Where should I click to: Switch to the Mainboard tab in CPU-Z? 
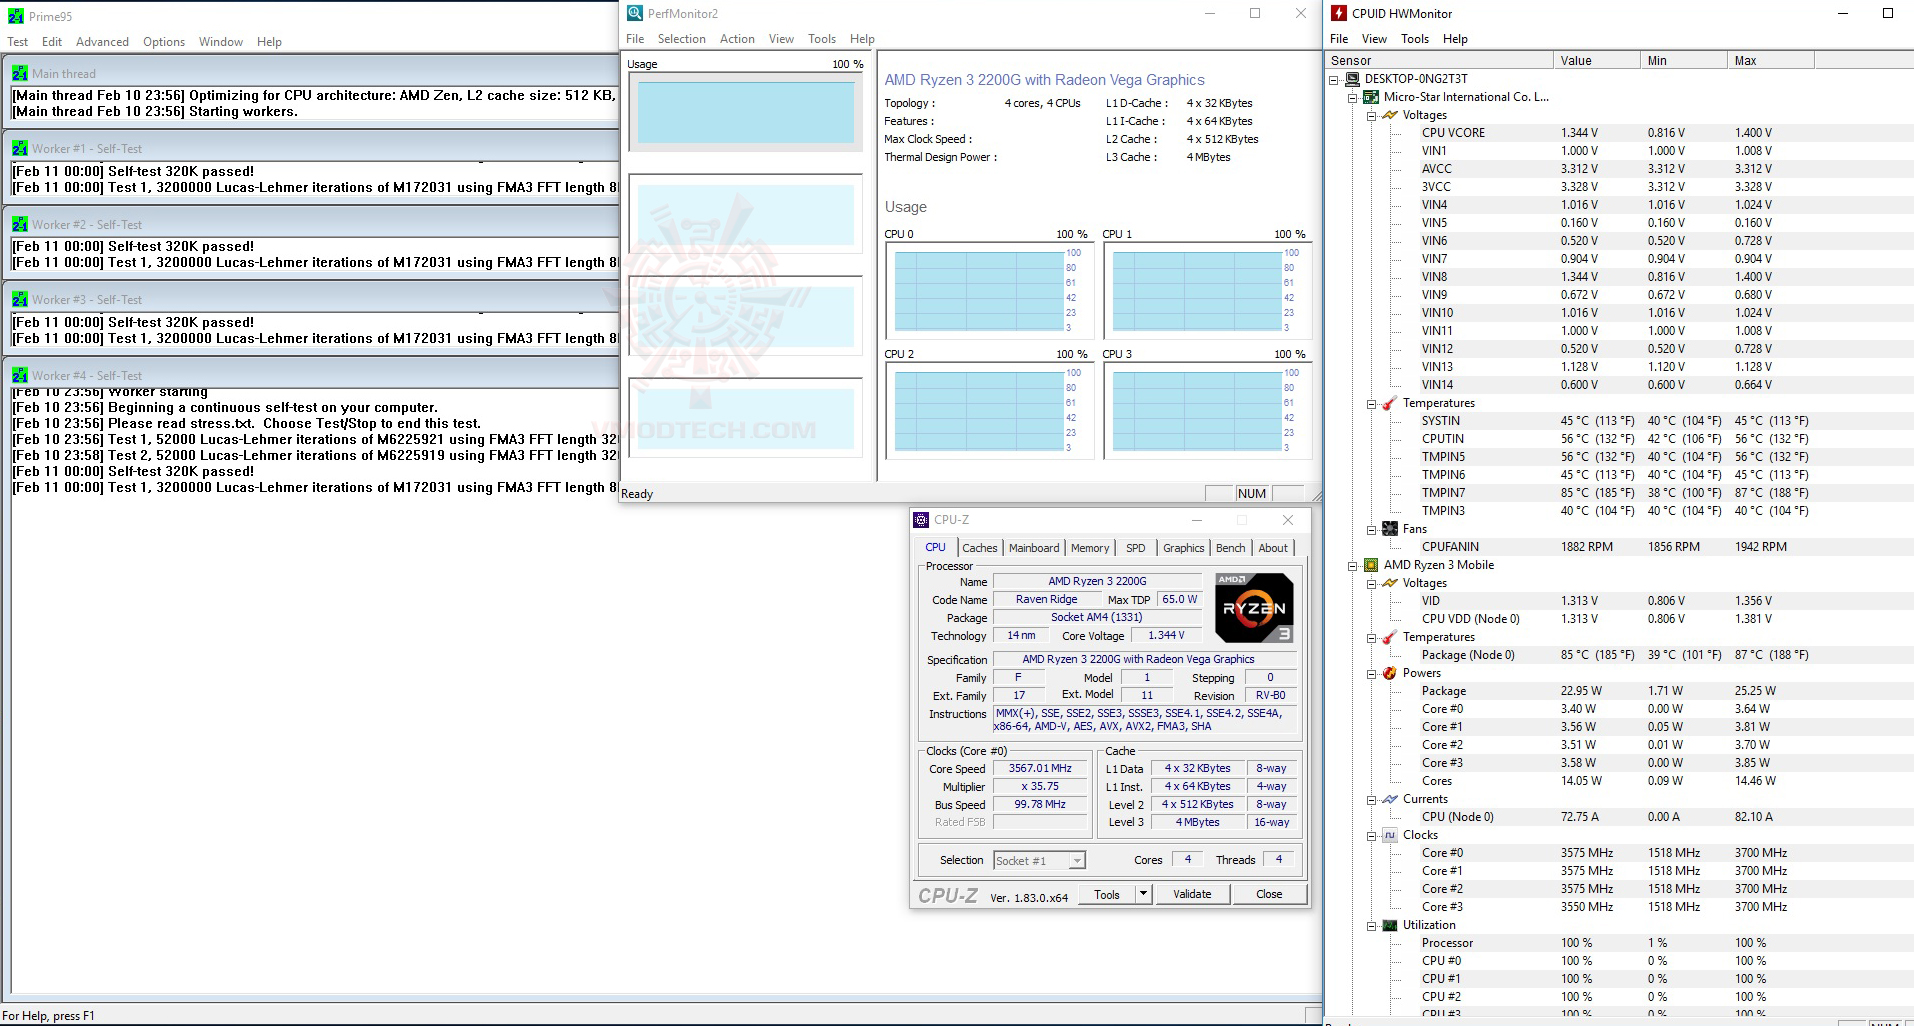point(1034,548)
